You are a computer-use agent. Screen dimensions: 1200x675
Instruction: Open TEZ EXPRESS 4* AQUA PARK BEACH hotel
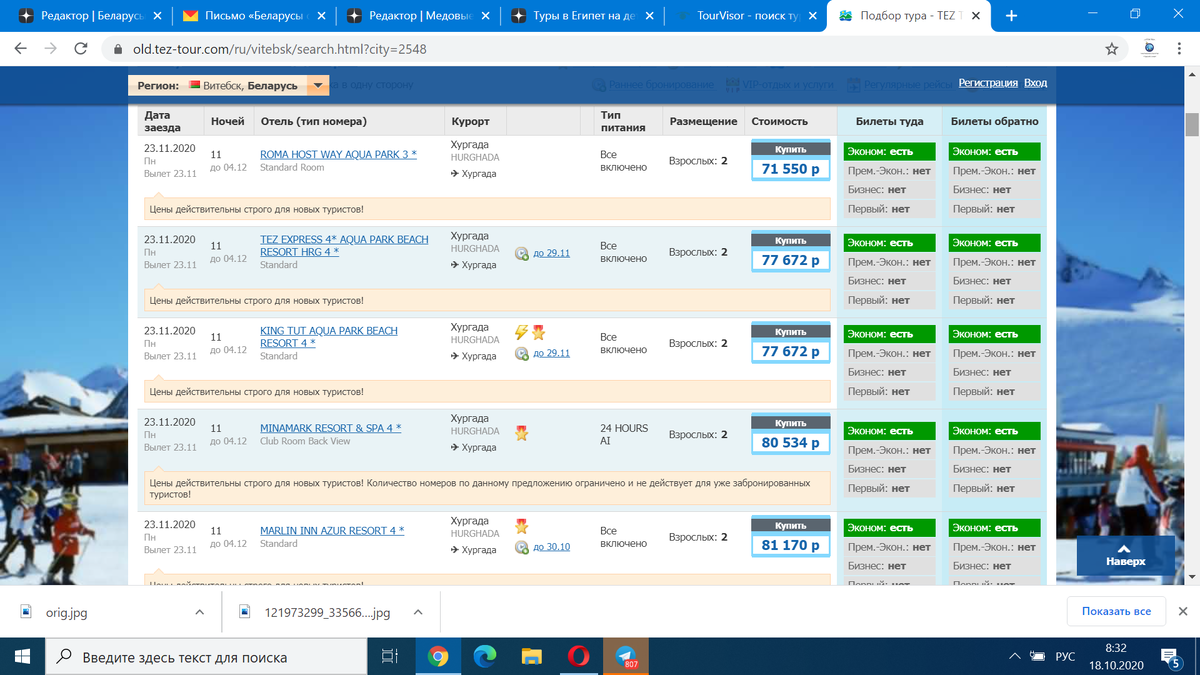344,246
